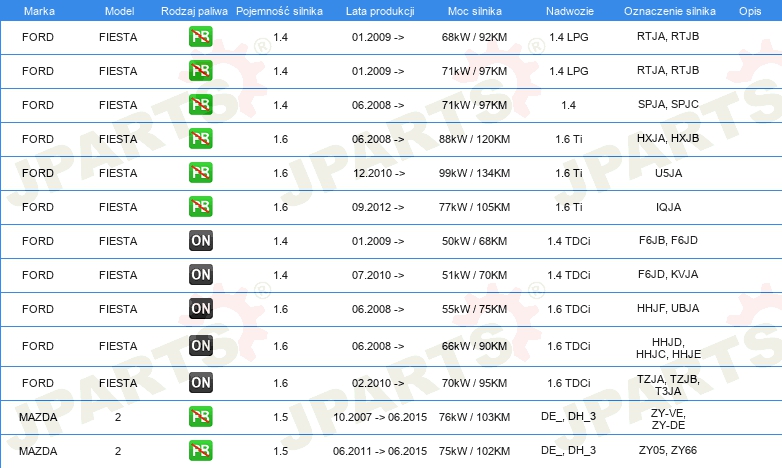The width and height of the screenshot is (782, 468).
Task: Click the Opis column header
Action: click(x=750, y=11)
